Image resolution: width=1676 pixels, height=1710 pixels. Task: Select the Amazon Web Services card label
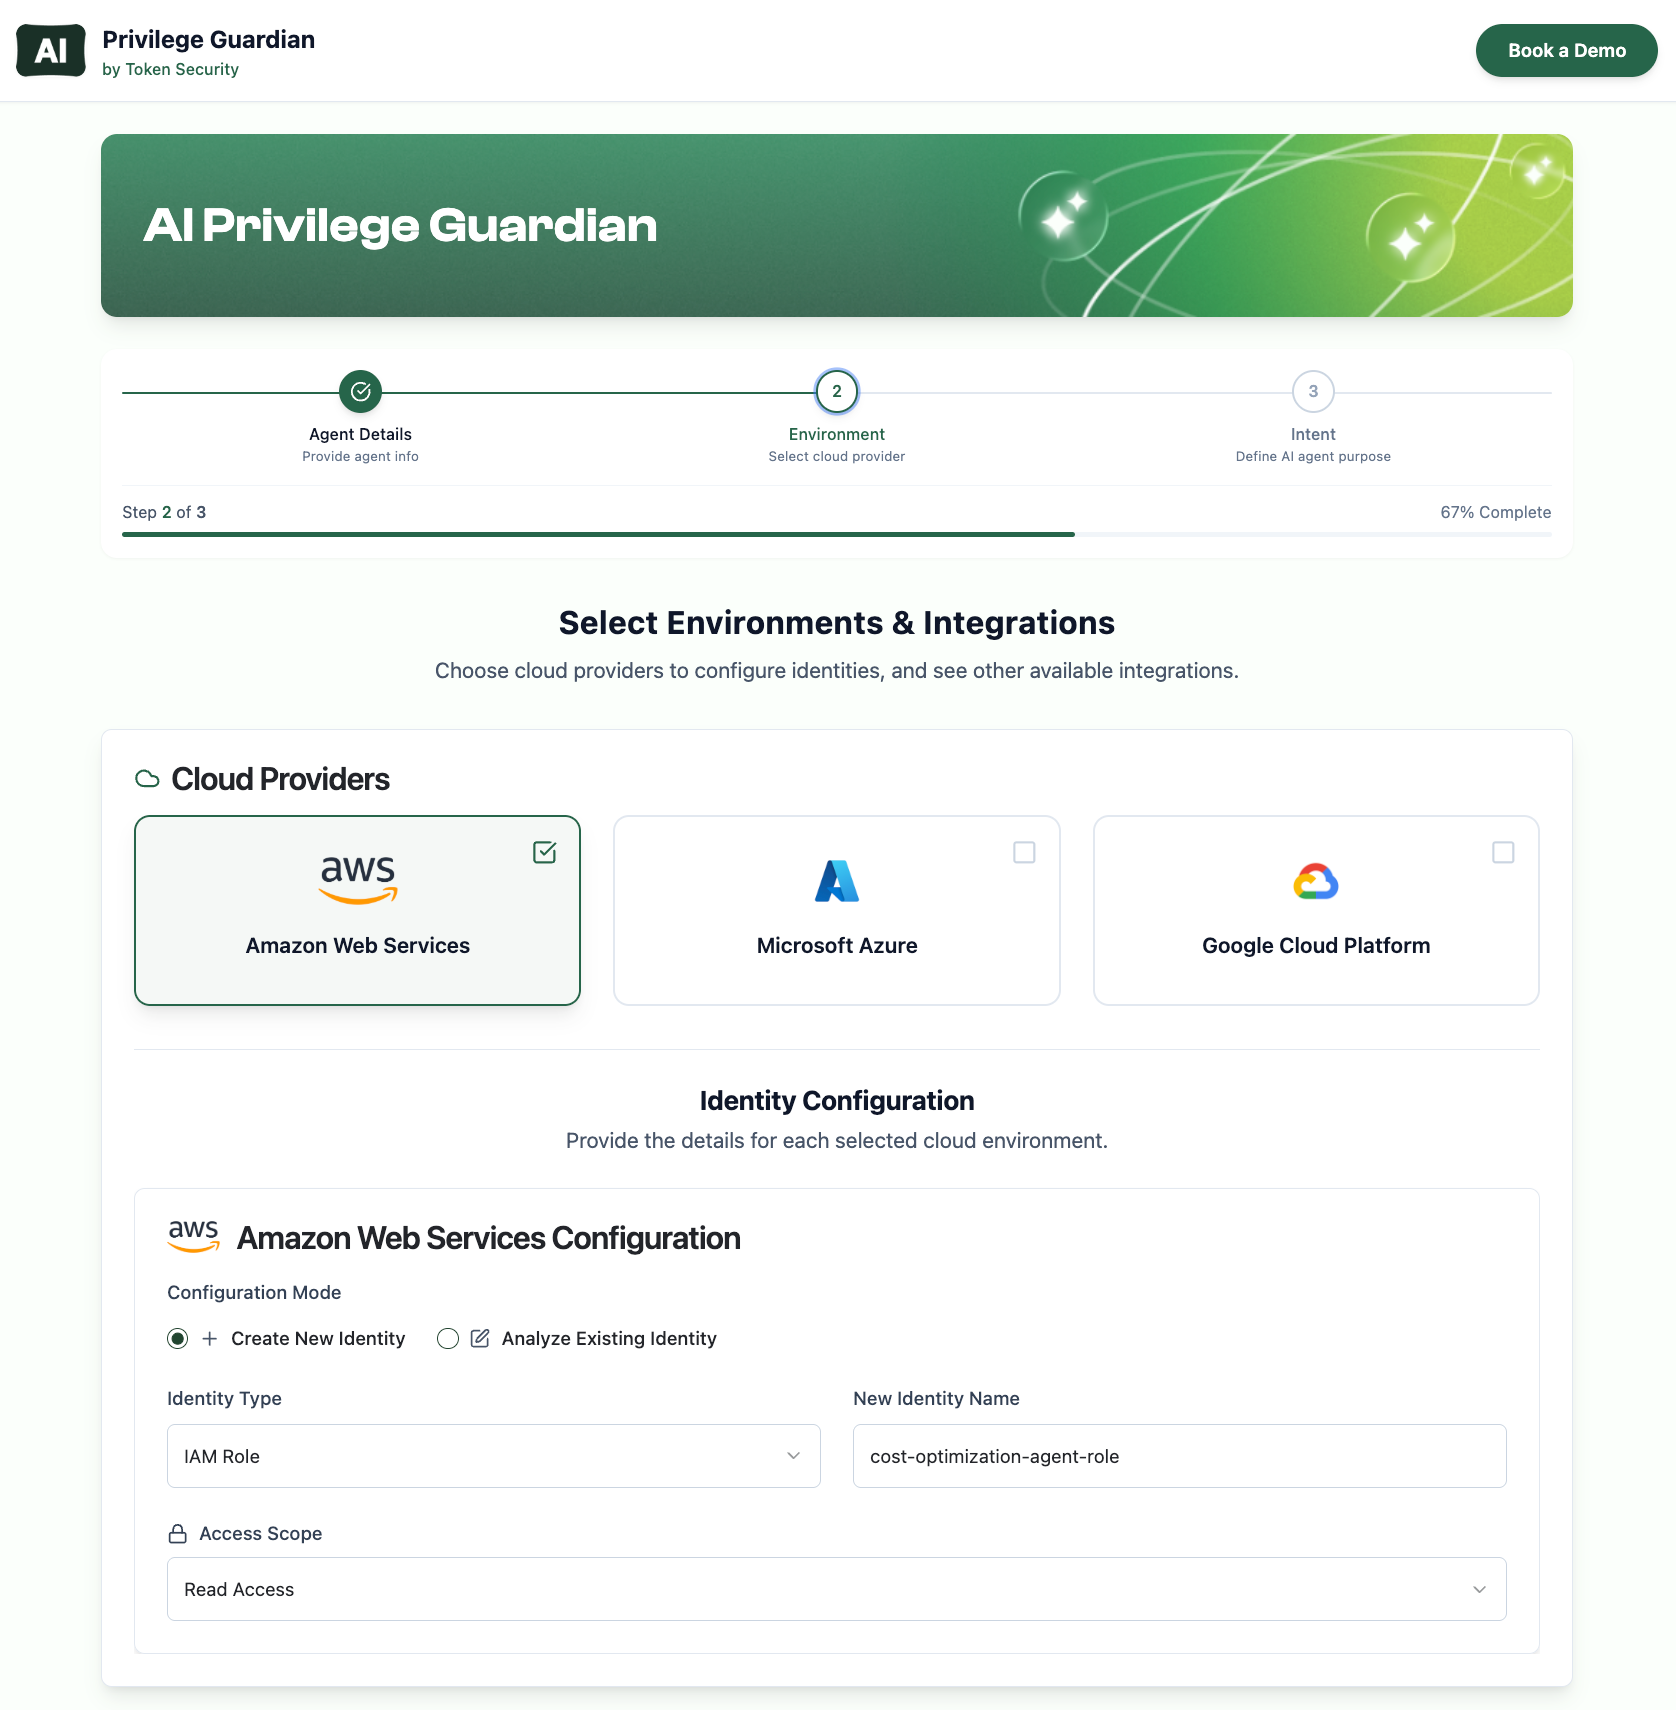point(358,946)
